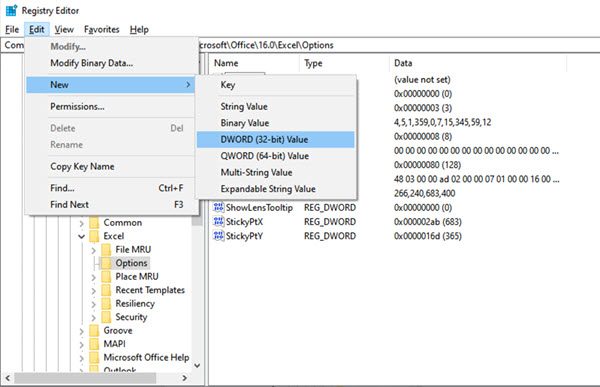This screenshot has width=600, height=387.
Task: Select the Excel folder icon
Action: 94,236
